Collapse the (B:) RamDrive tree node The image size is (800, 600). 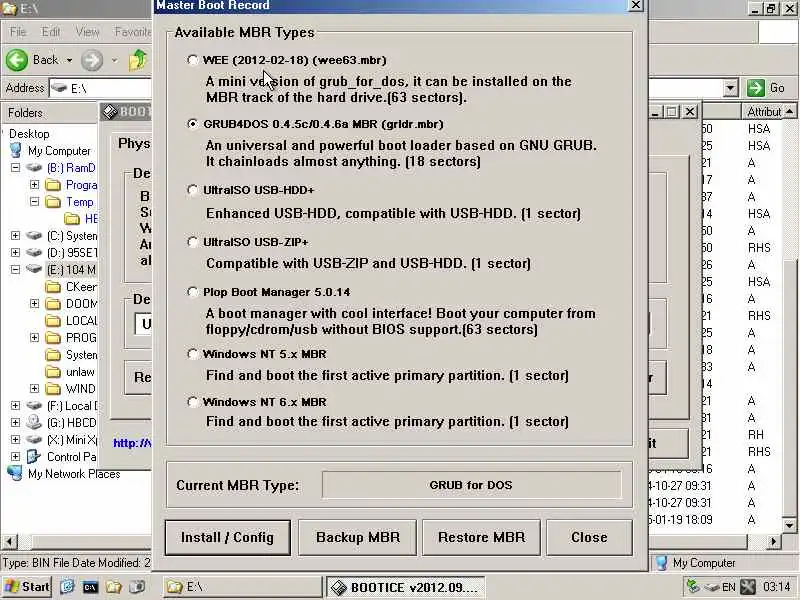(x=15, y=167)
